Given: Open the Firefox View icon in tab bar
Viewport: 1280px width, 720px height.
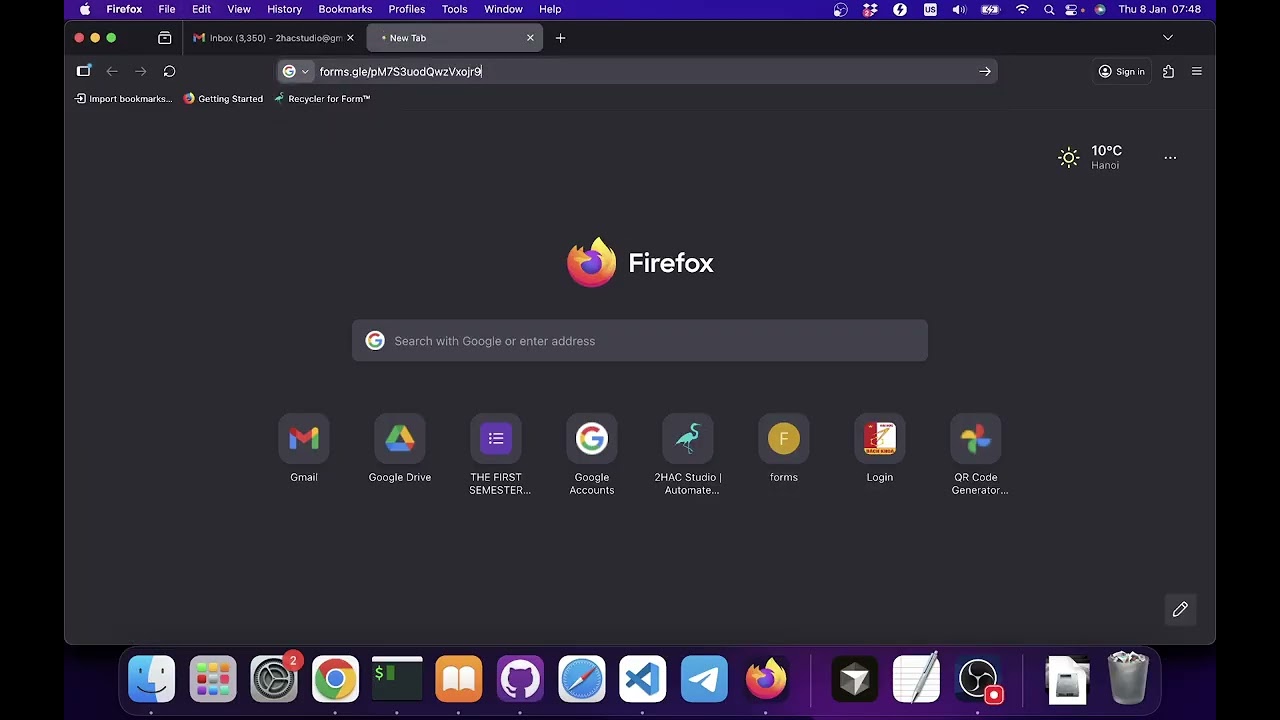Looking at the screenshot, I should click(x=164, y=38).
